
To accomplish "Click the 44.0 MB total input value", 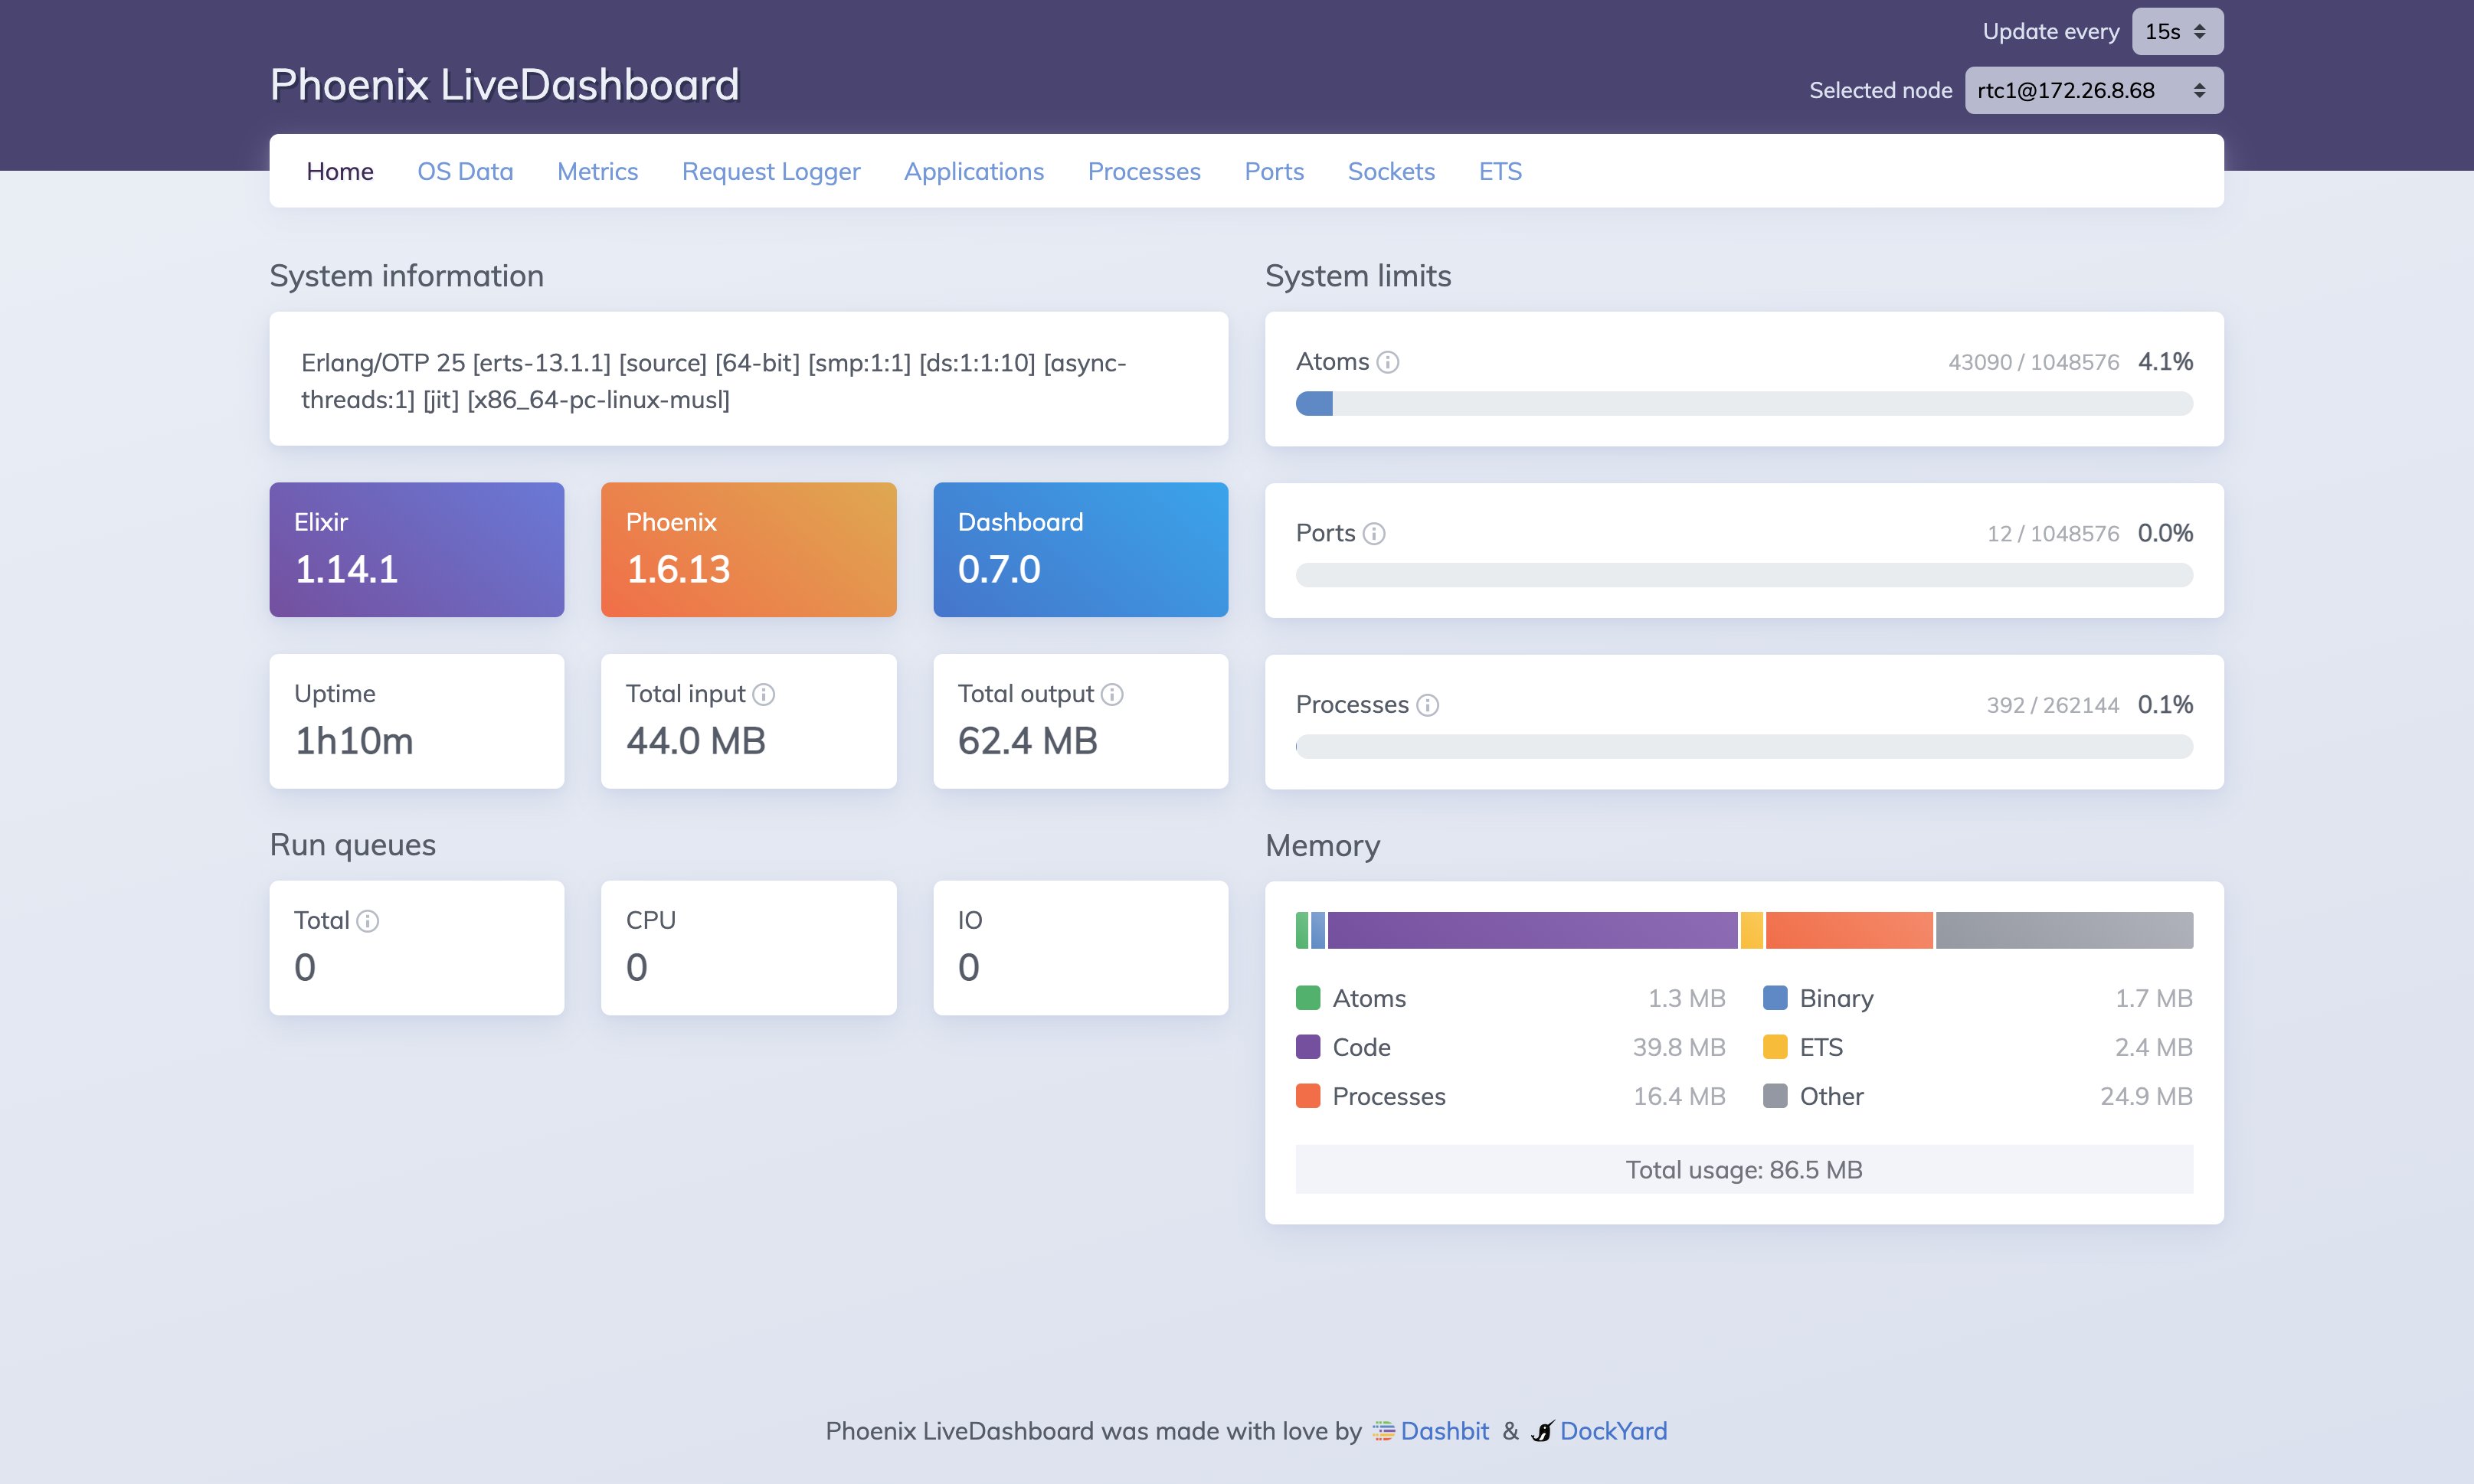I will coord(696,741).
